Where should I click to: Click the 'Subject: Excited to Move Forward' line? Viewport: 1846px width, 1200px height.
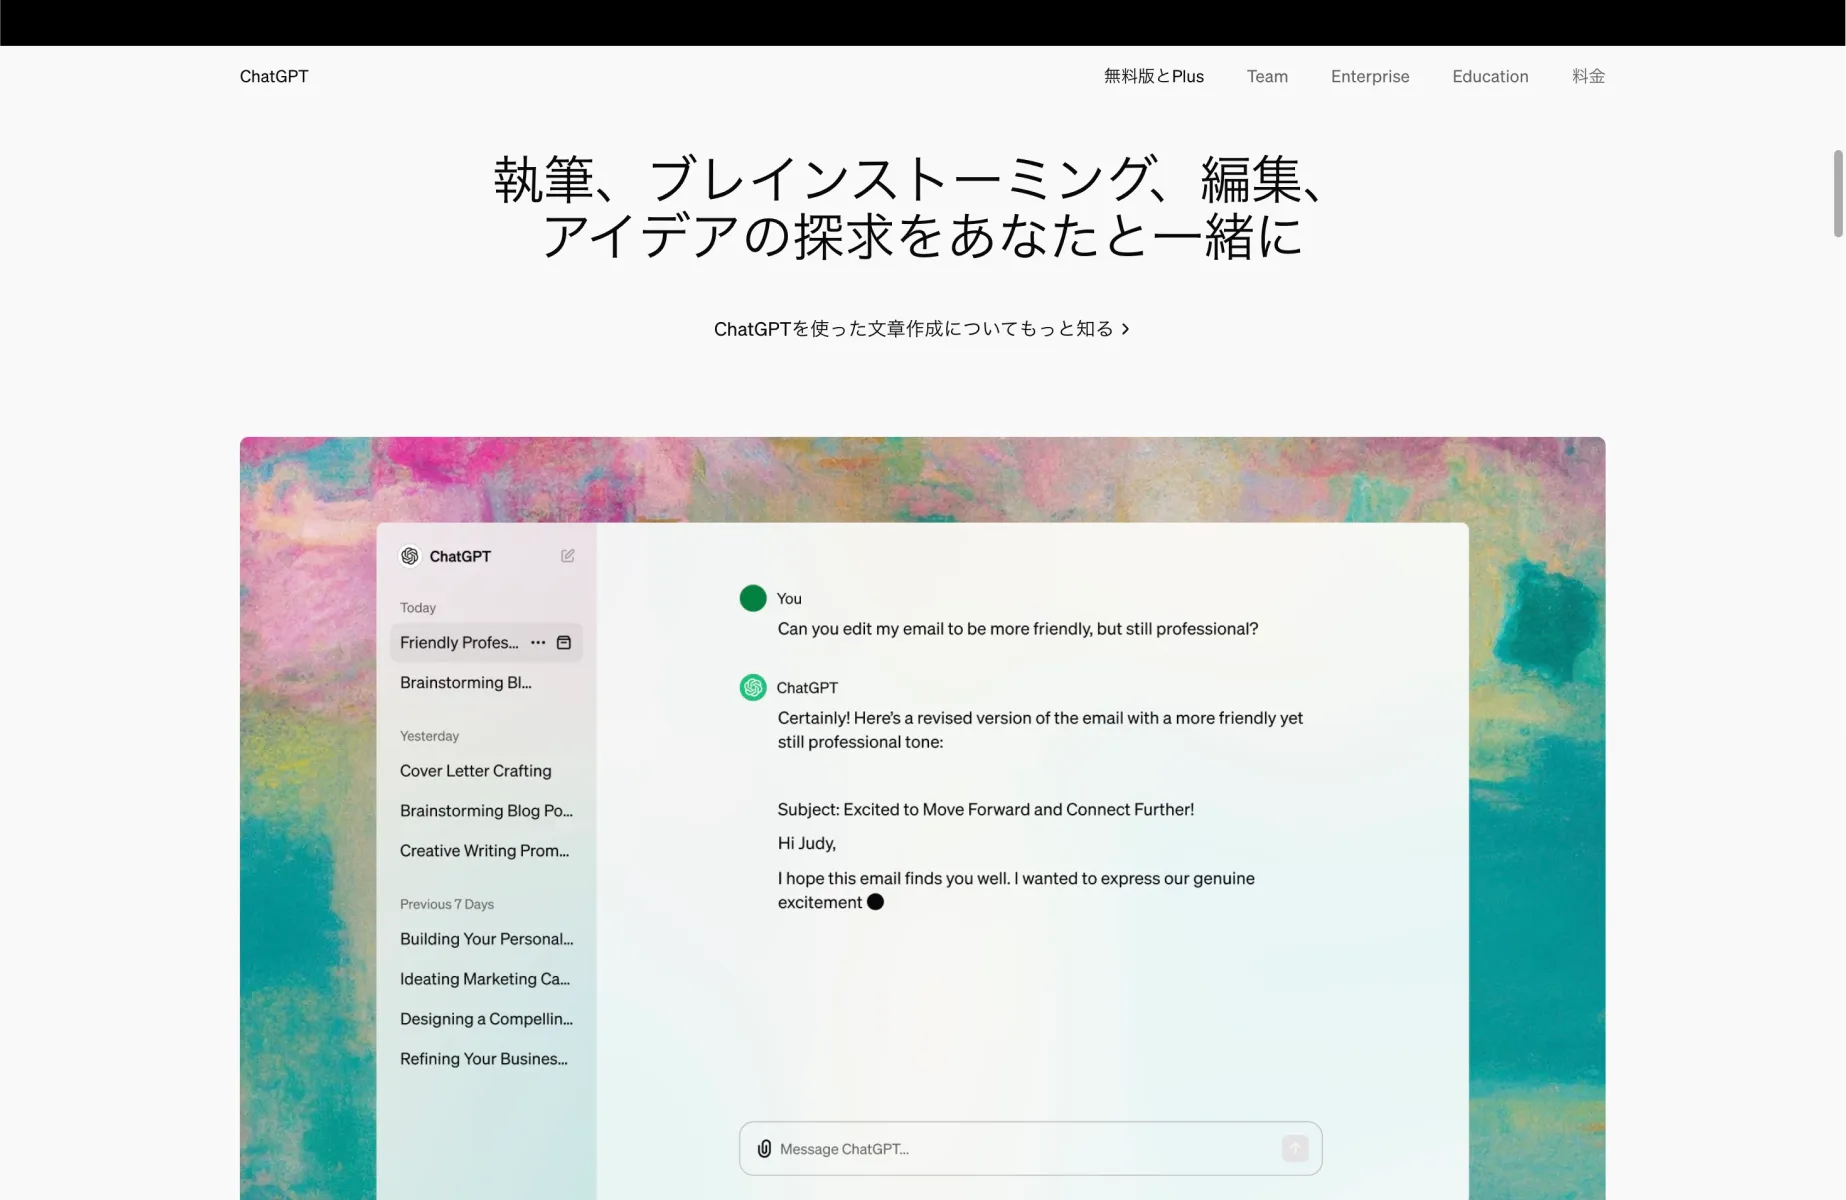(x=986, y=810)
